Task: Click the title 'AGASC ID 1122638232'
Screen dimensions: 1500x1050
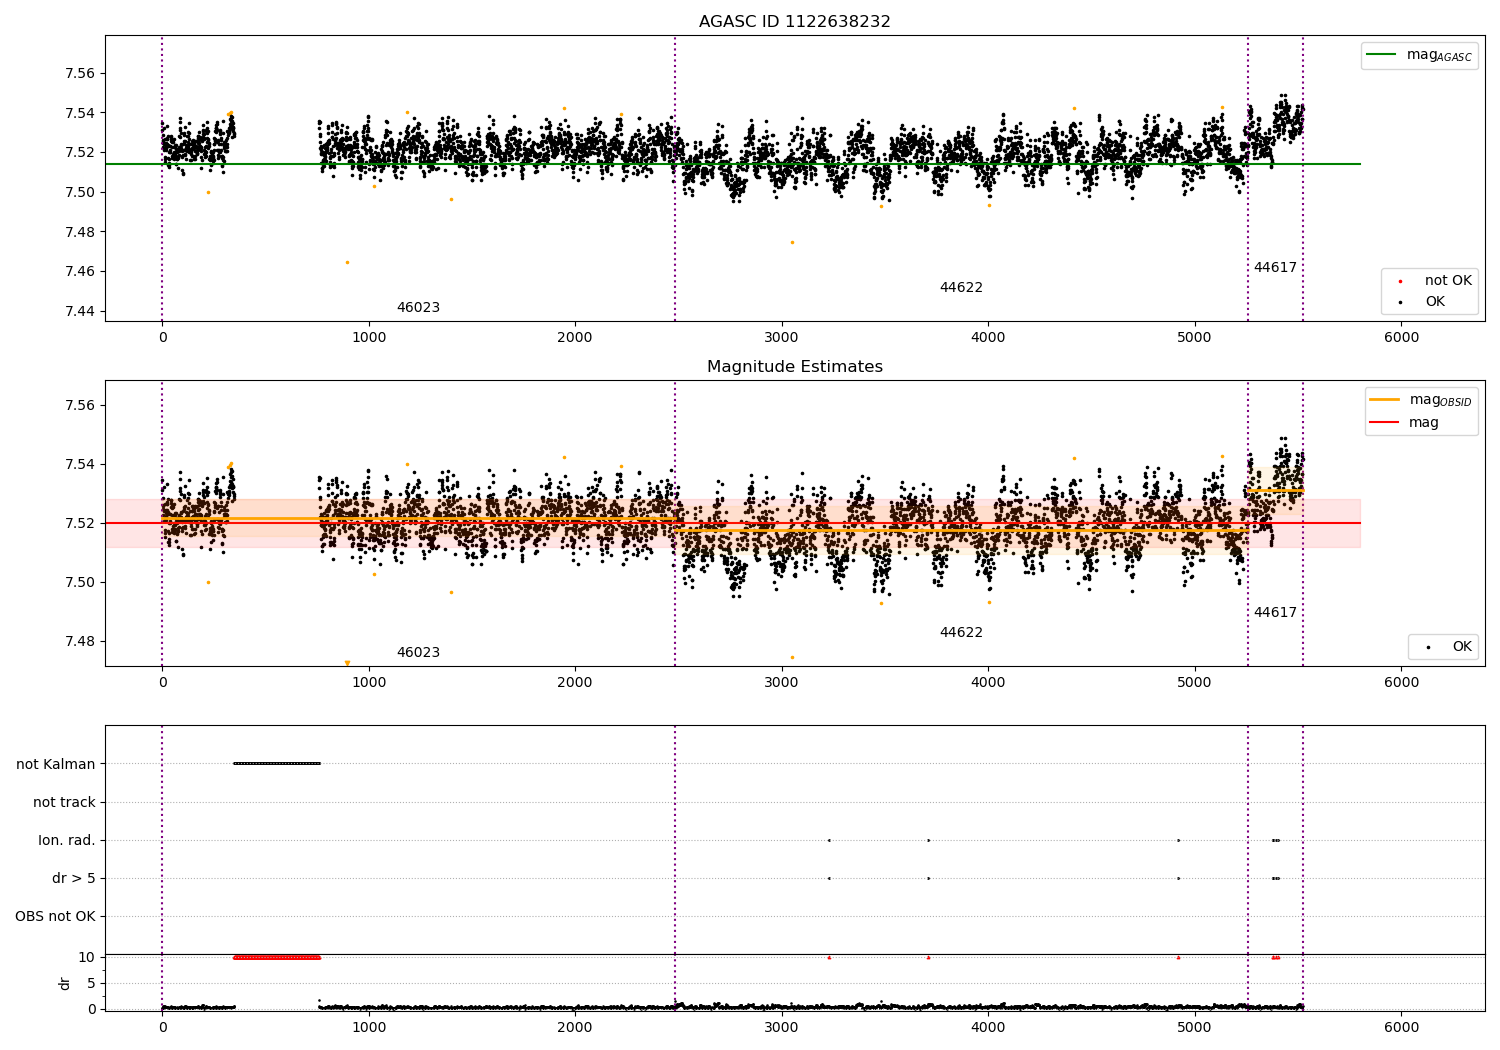Action: click(x=794, y=22)
